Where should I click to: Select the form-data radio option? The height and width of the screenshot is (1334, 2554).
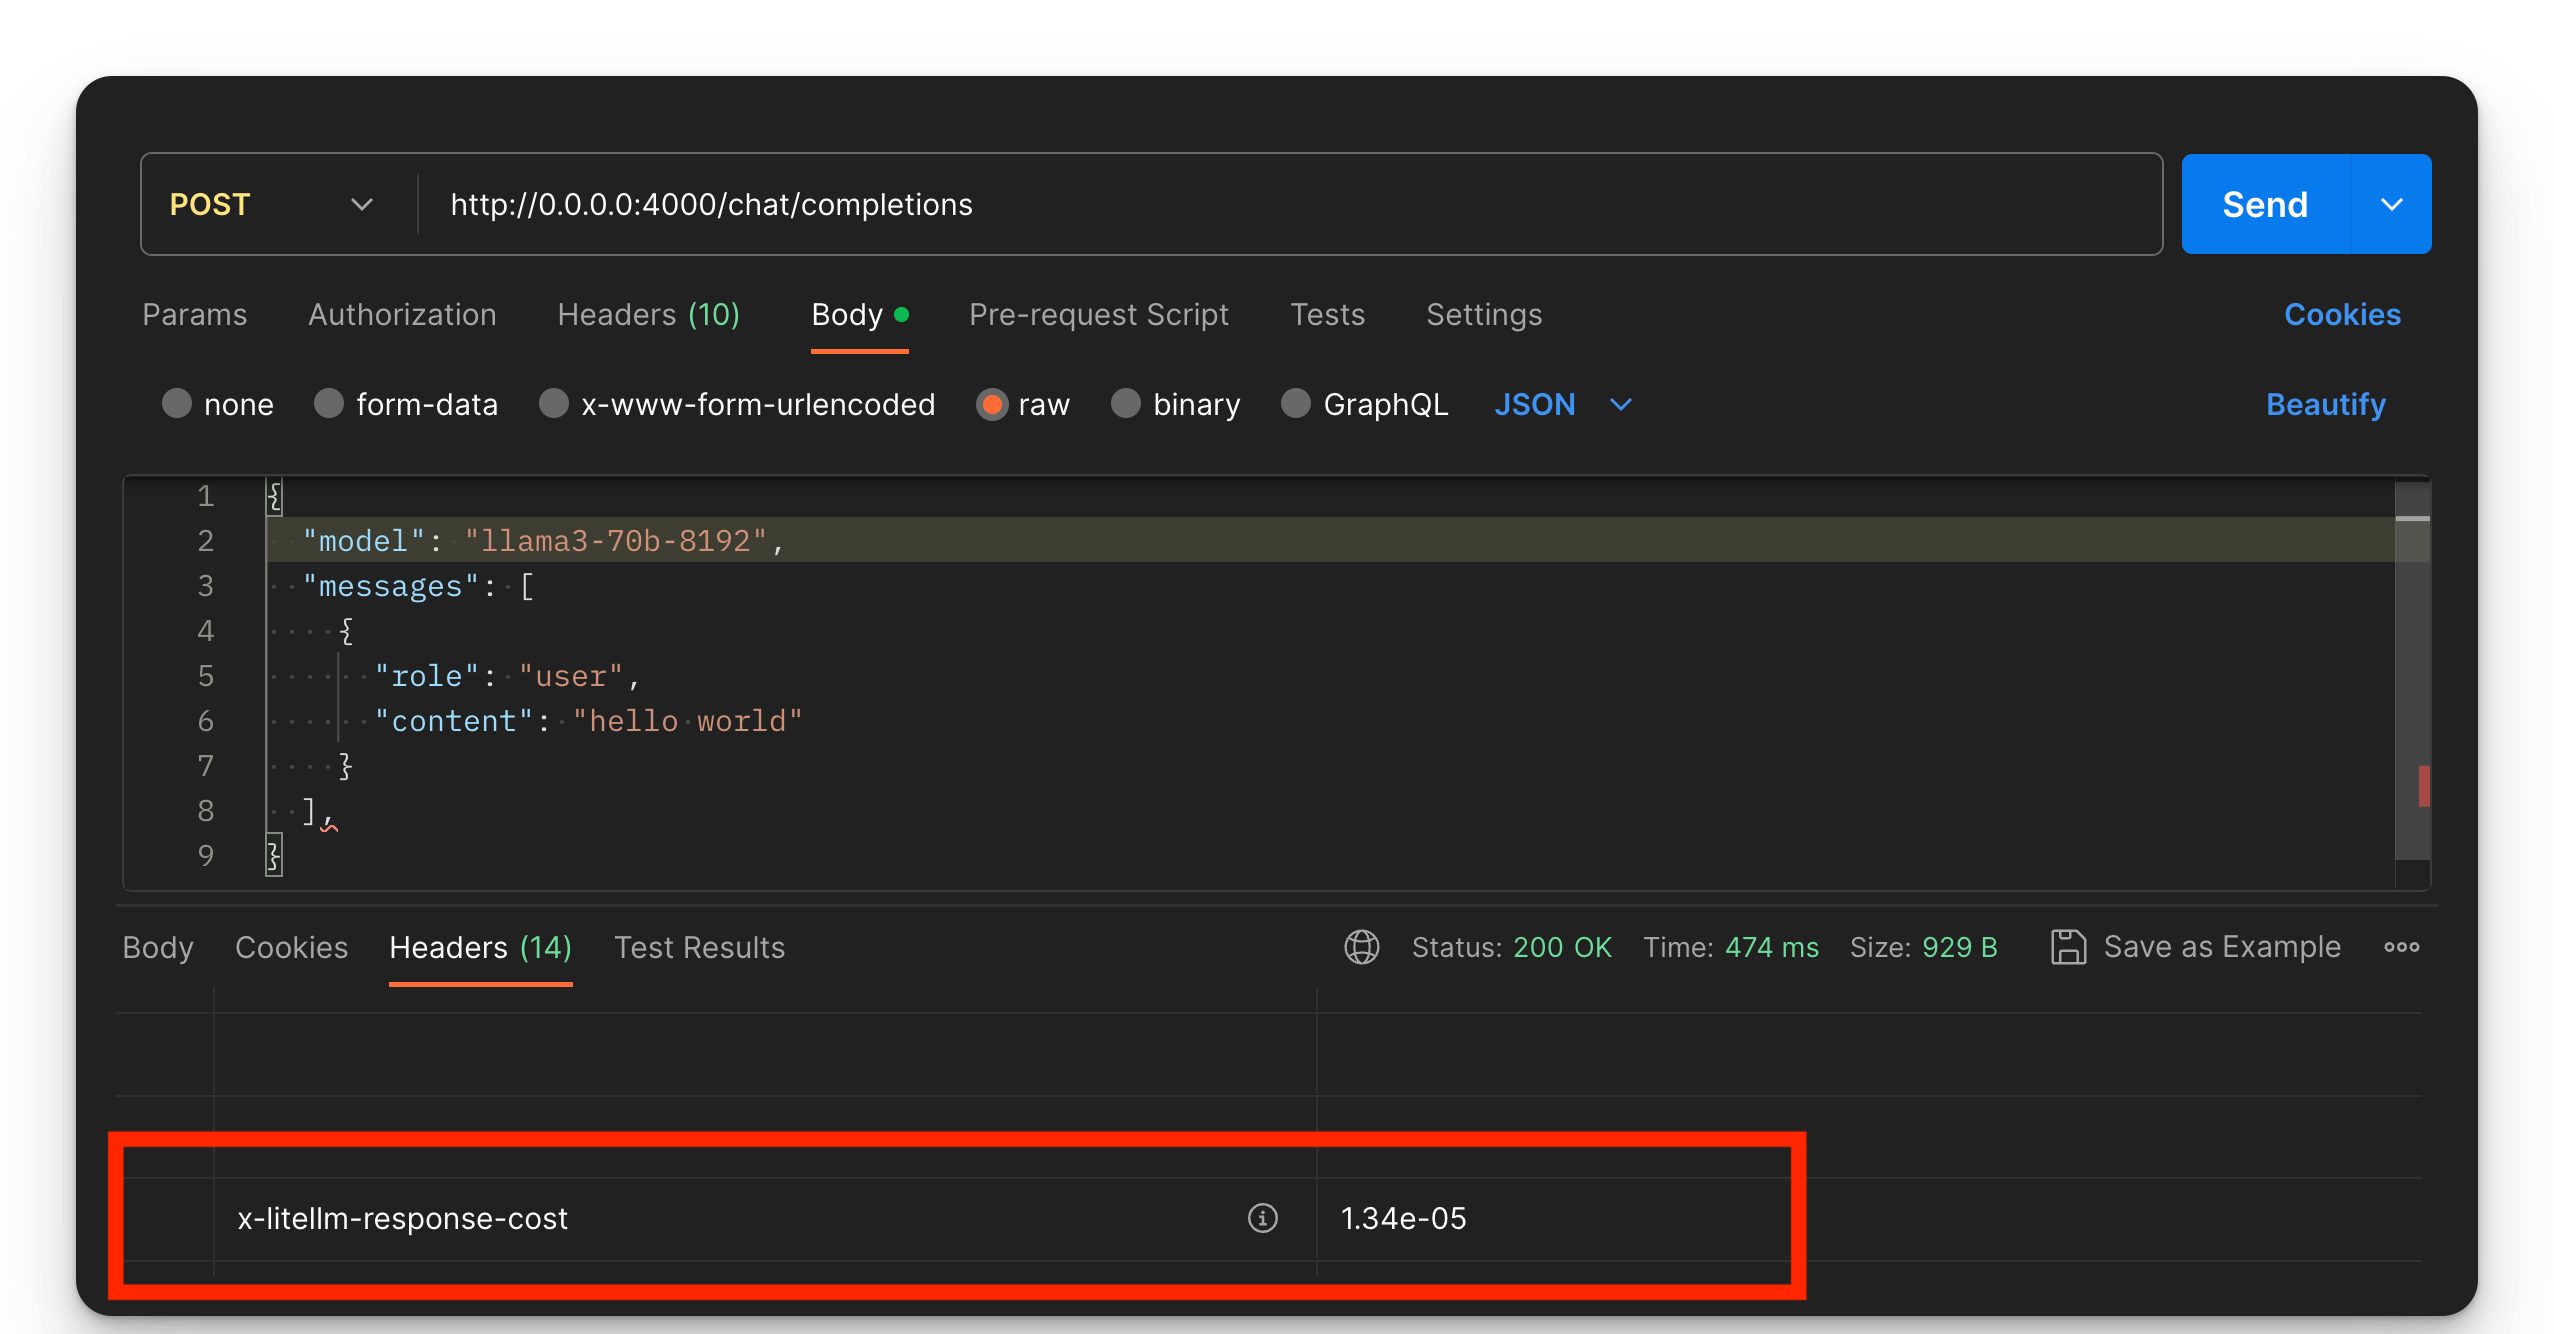329,404
